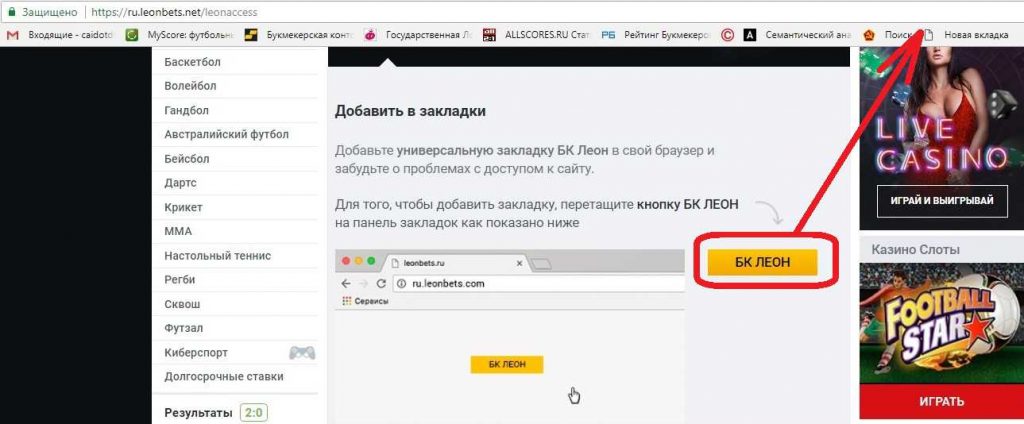Open the Новая вкладка bookmark
This screenshot has height=424, width=1024.
[967, 35]
